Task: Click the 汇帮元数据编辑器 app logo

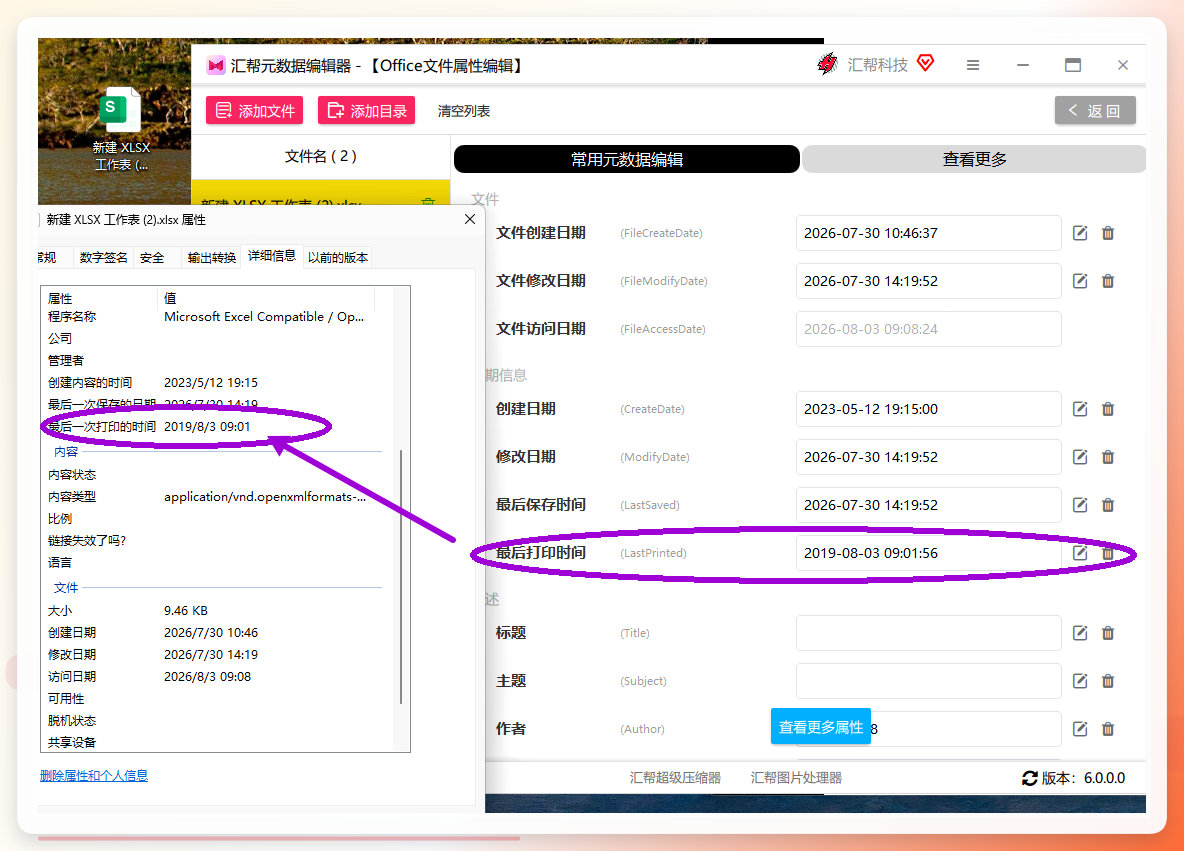Action: click(216, 66)
